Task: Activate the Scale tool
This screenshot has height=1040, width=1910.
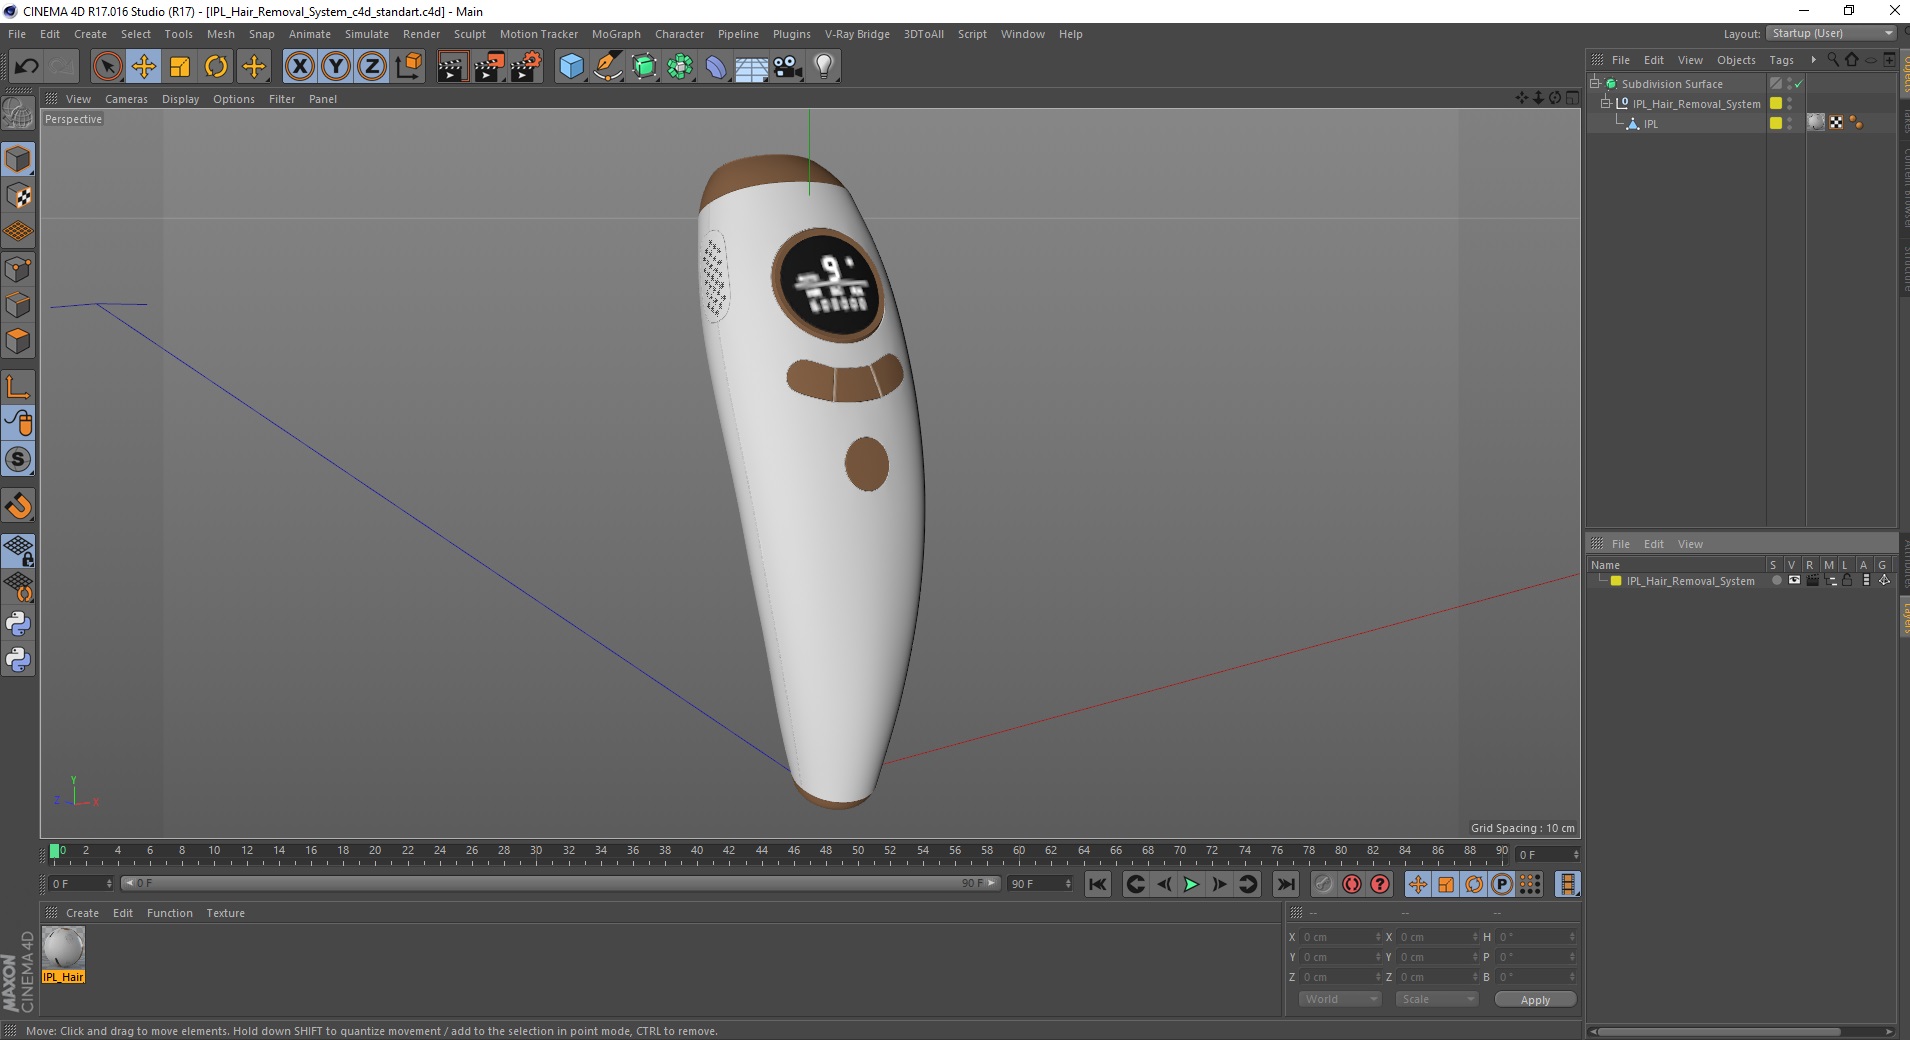Action: 180,67
